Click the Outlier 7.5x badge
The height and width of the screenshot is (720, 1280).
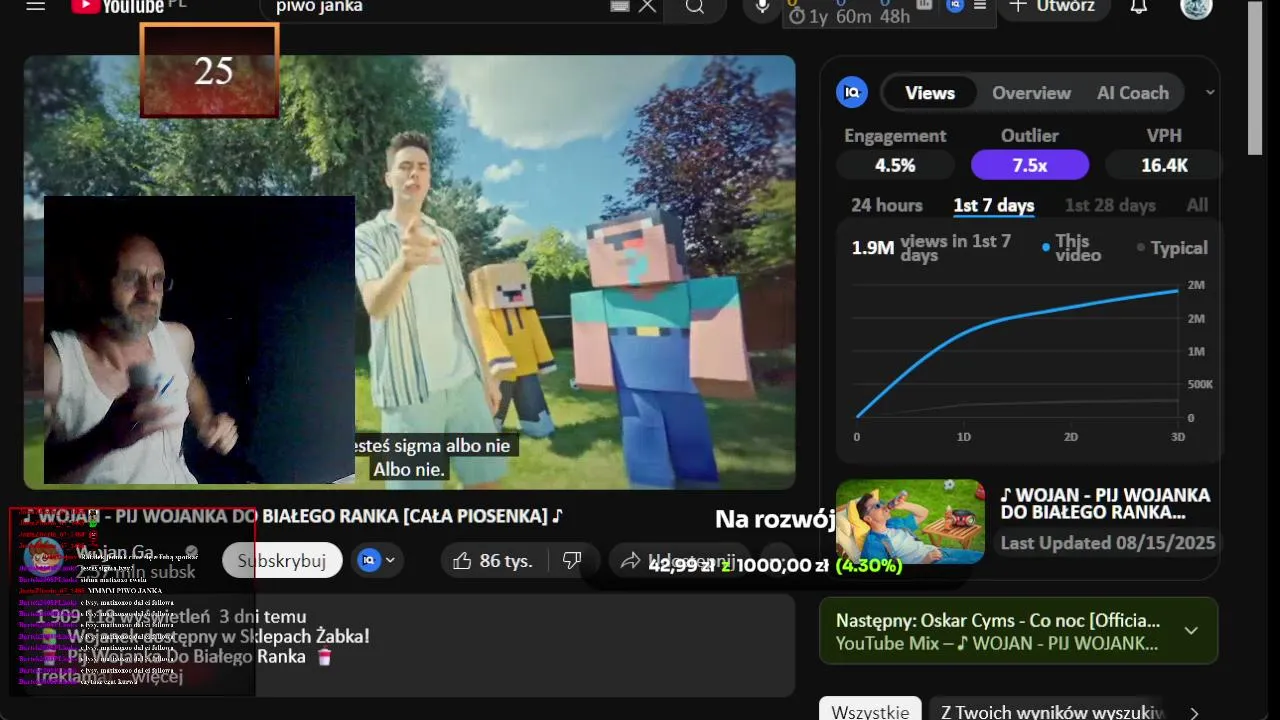pos(1029,165)
